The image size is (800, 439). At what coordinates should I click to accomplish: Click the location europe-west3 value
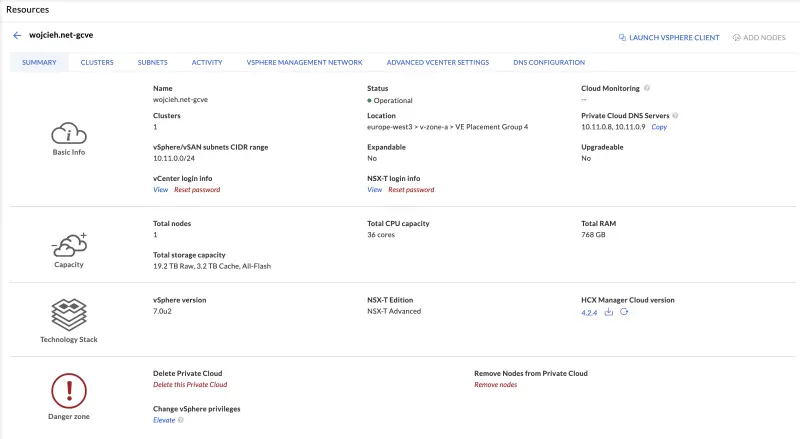[x=447, y=127]
